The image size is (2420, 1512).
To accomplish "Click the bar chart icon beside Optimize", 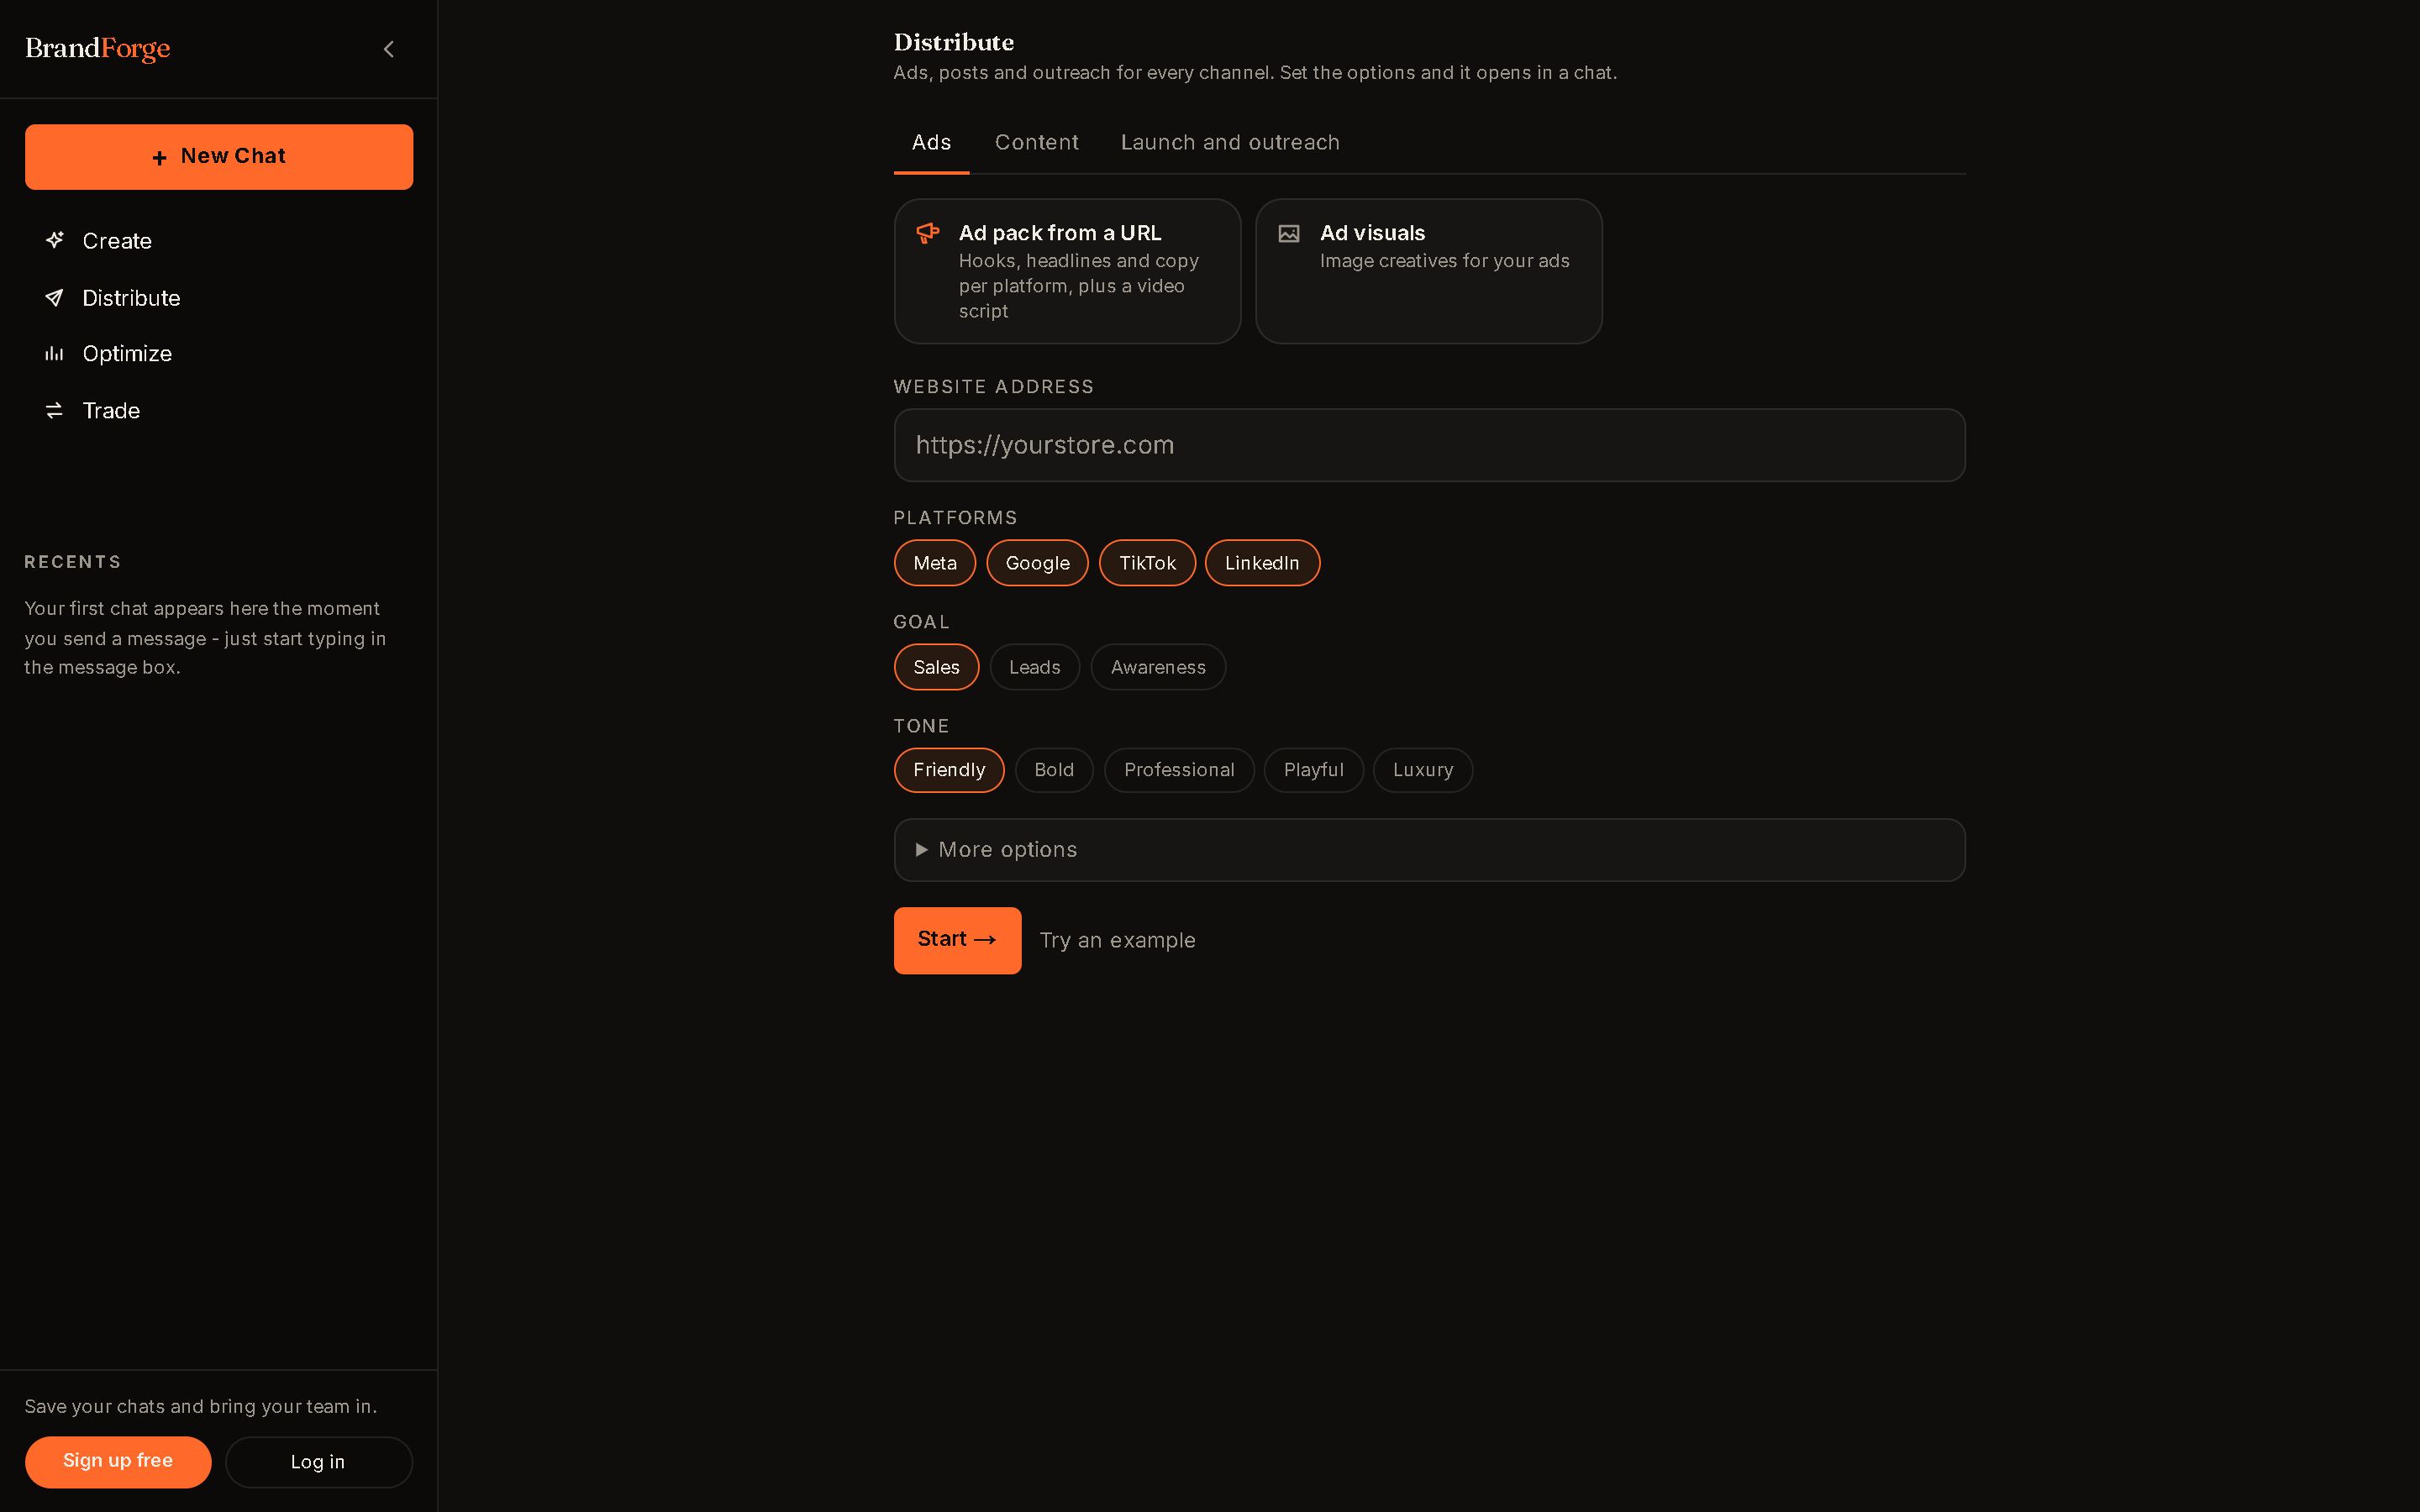I will click(x=55, y=354).
